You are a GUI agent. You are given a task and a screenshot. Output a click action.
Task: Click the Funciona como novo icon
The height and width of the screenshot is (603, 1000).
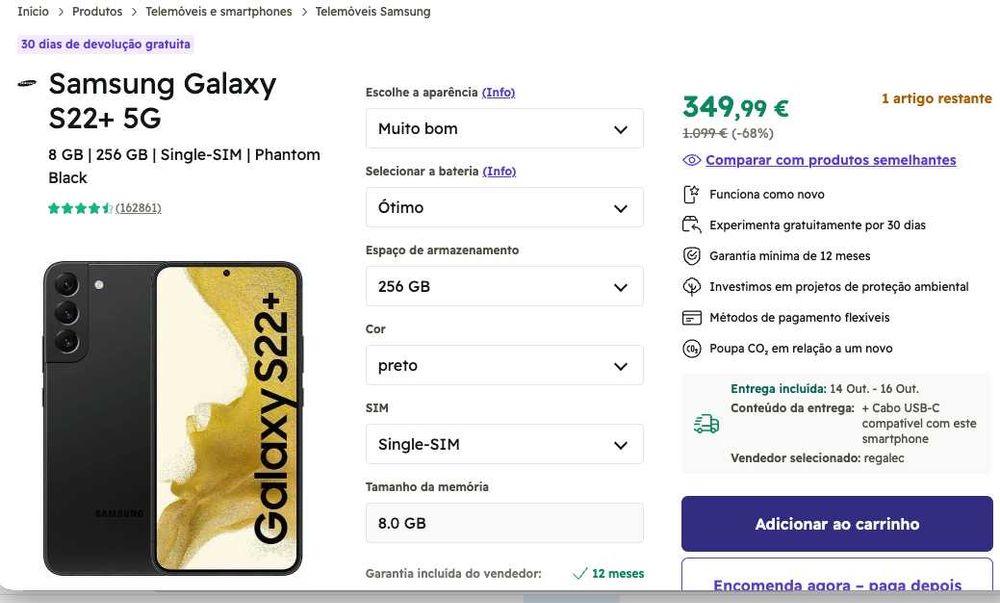(x=691, y=194)
